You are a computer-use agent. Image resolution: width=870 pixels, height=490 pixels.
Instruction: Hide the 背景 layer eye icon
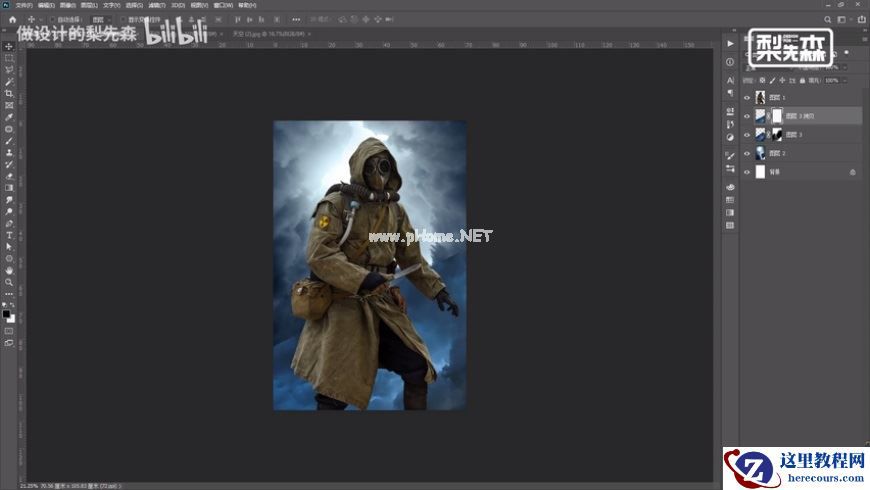coord(747,172)
